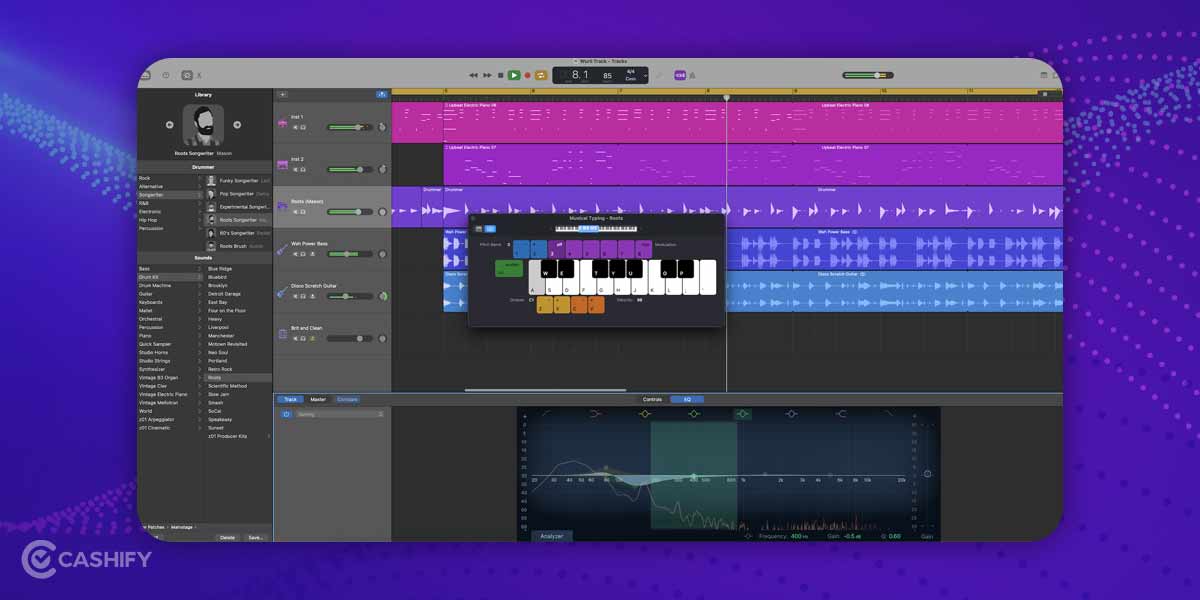Click the input icon on the Wah Power Bass track
Screen dimensions: 1200x600
point(312,254)
